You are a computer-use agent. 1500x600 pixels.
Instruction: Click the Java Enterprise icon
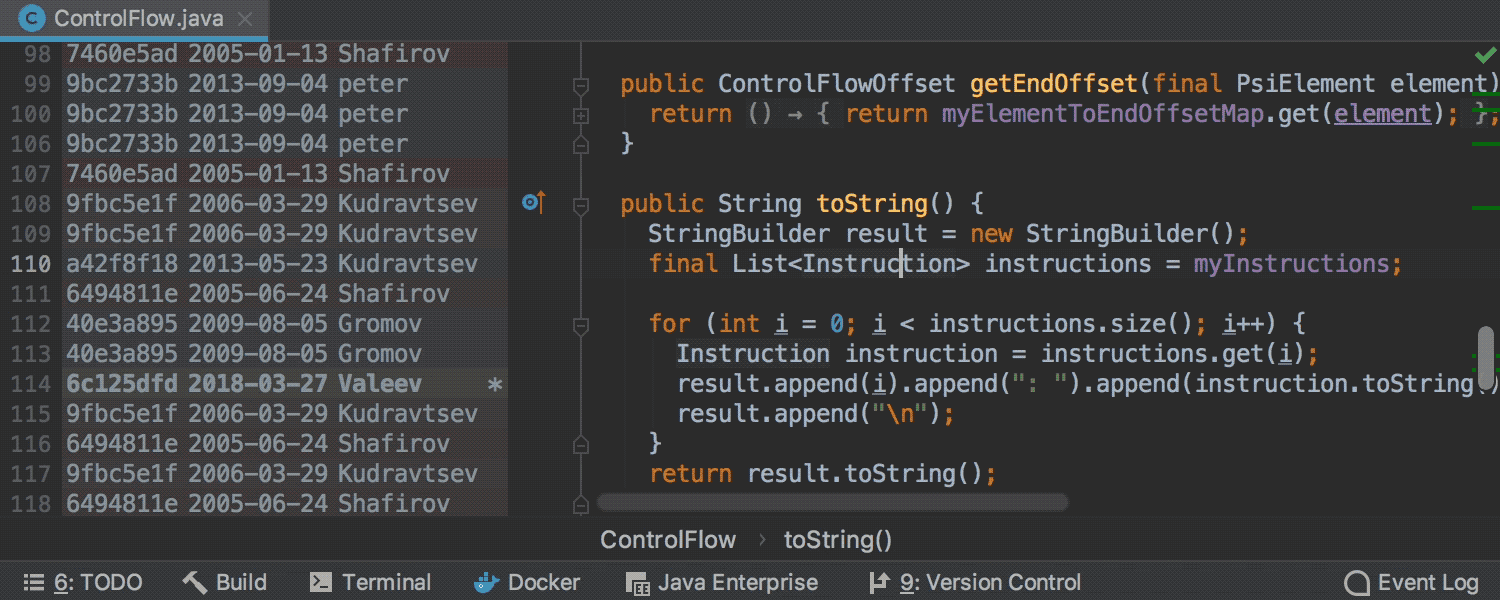636,583
